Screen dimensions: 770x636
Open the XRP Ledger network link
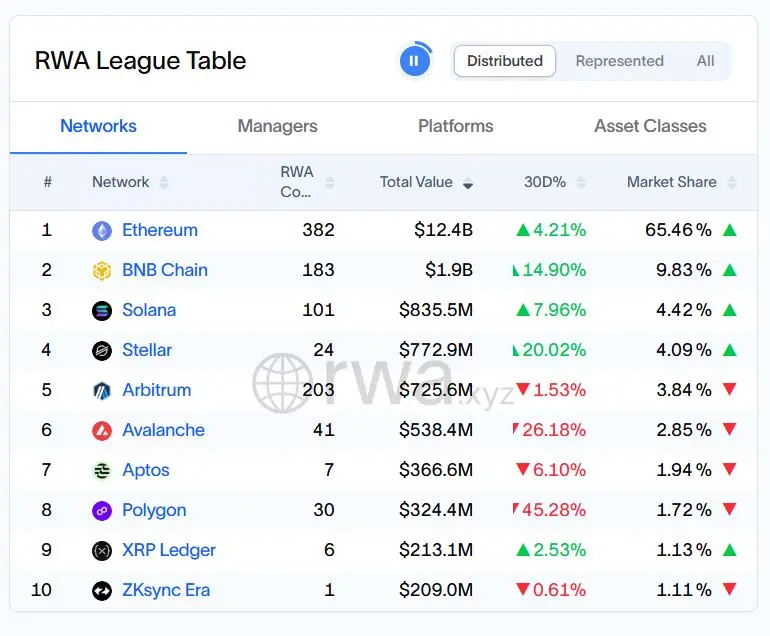168,550
